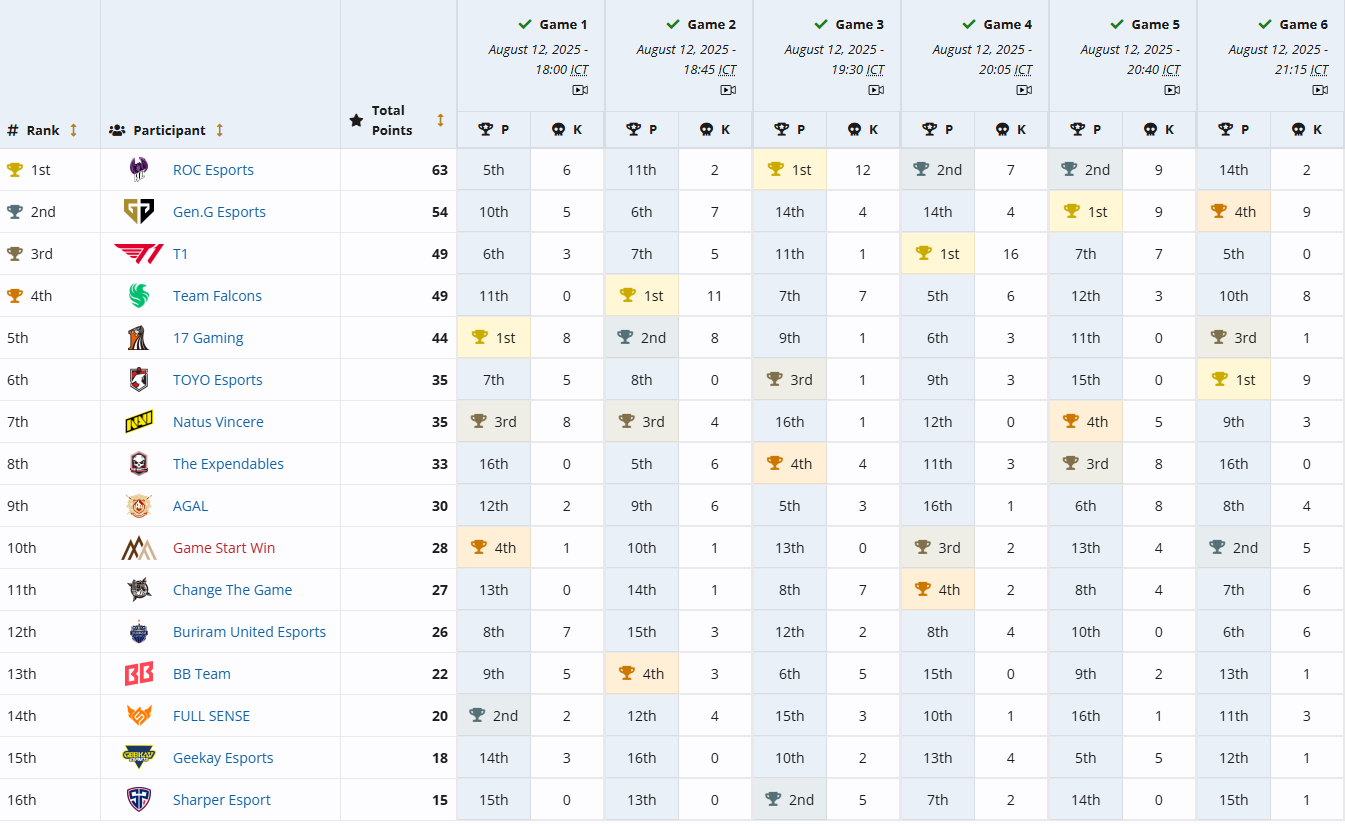Open the Game Start Win link
The image size is (1345, 824).
pos(224,548)
